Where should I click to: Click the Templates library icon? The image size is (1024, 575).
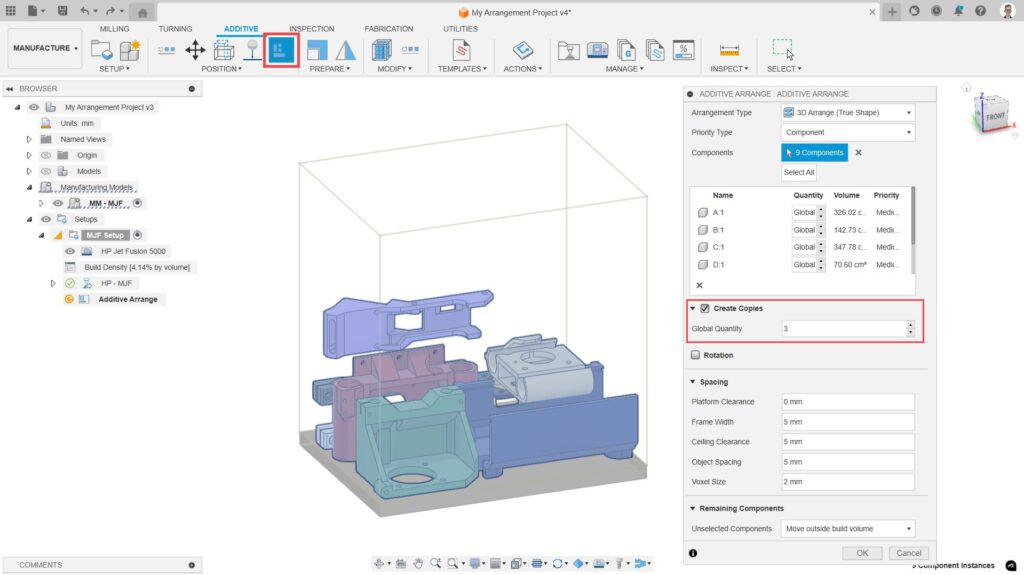tap(462, 49)
